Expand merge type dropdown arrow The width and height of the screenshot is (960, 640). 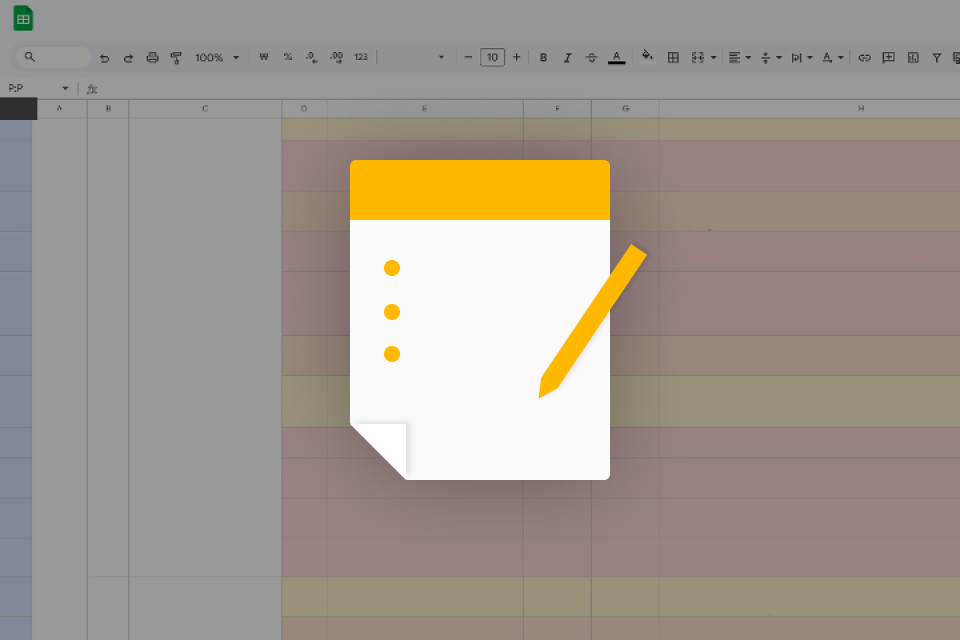[713, 58]
